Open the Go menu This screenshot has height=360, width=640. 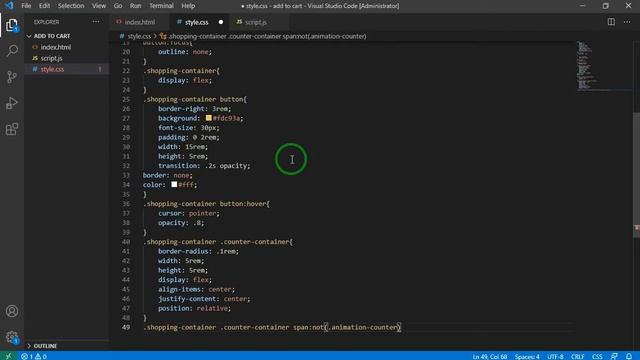118,6
